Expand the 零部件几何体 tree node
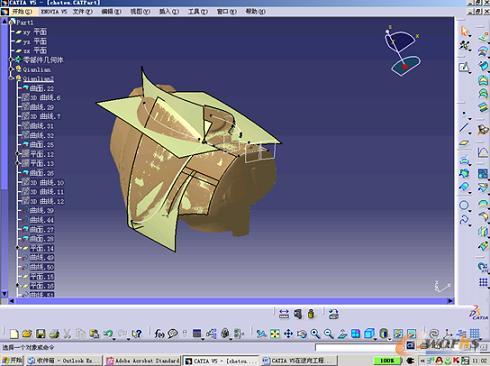This screenshot has height=366, width=490. [11, 60]
